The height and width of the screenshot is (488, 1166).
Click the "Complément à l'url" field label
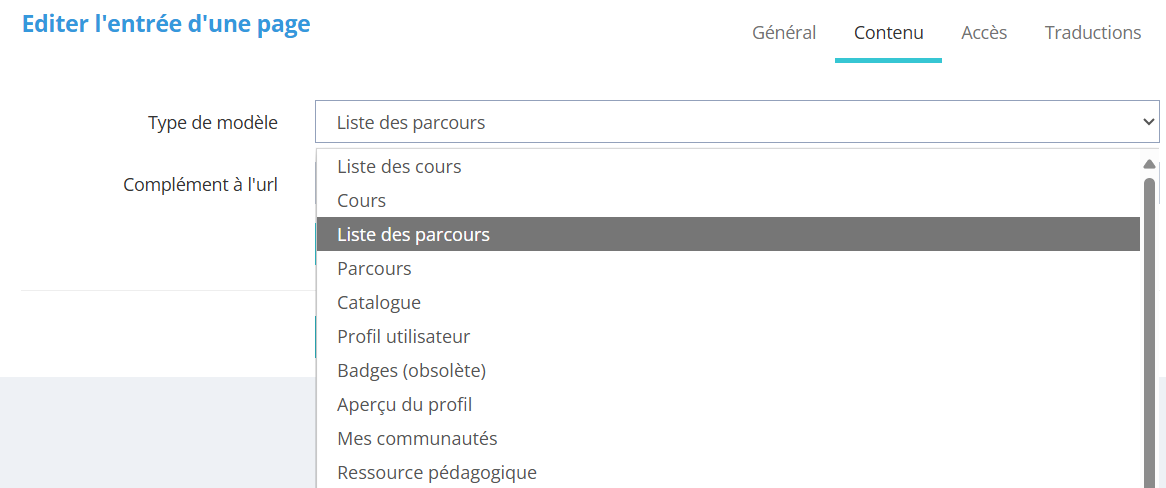pyautogui.click(x=200, y=185)
